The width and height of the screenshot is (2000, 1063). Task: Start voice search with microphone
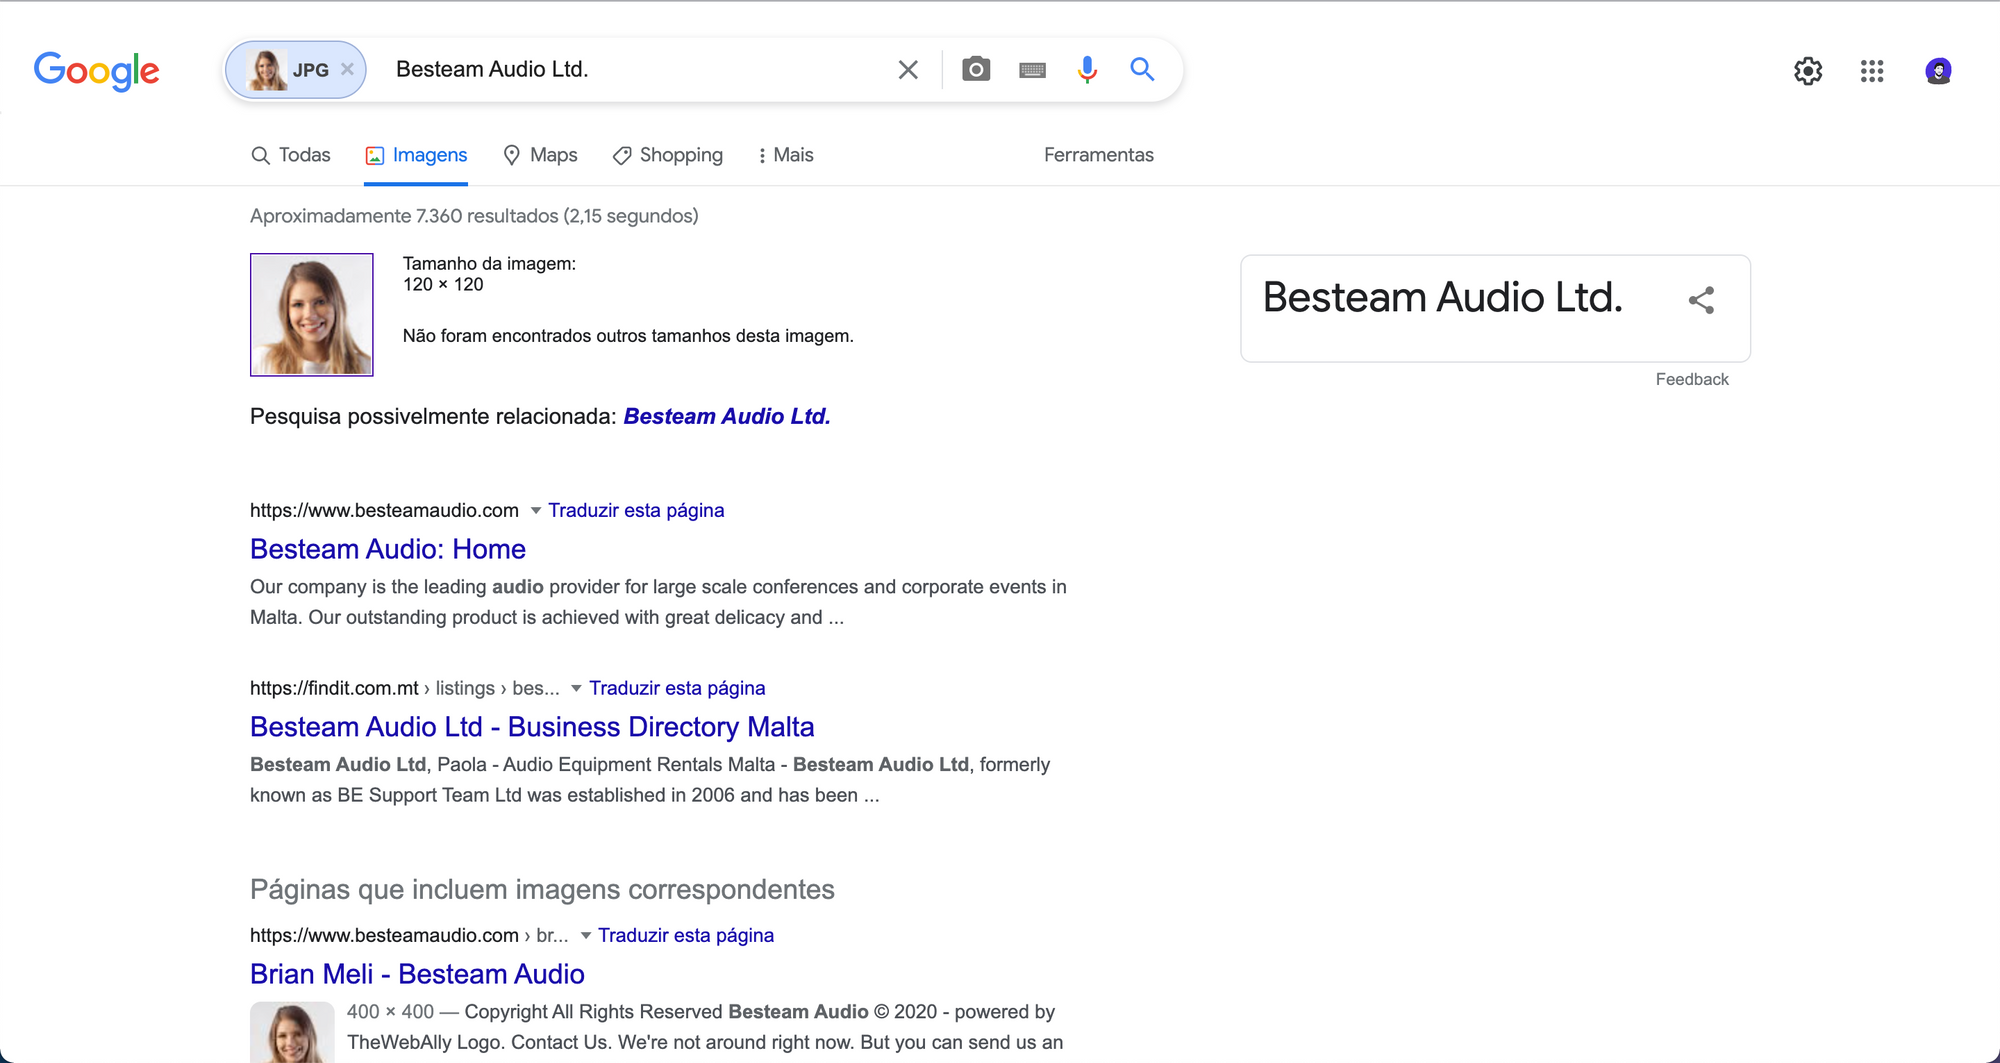click(x=1088, y=69)
